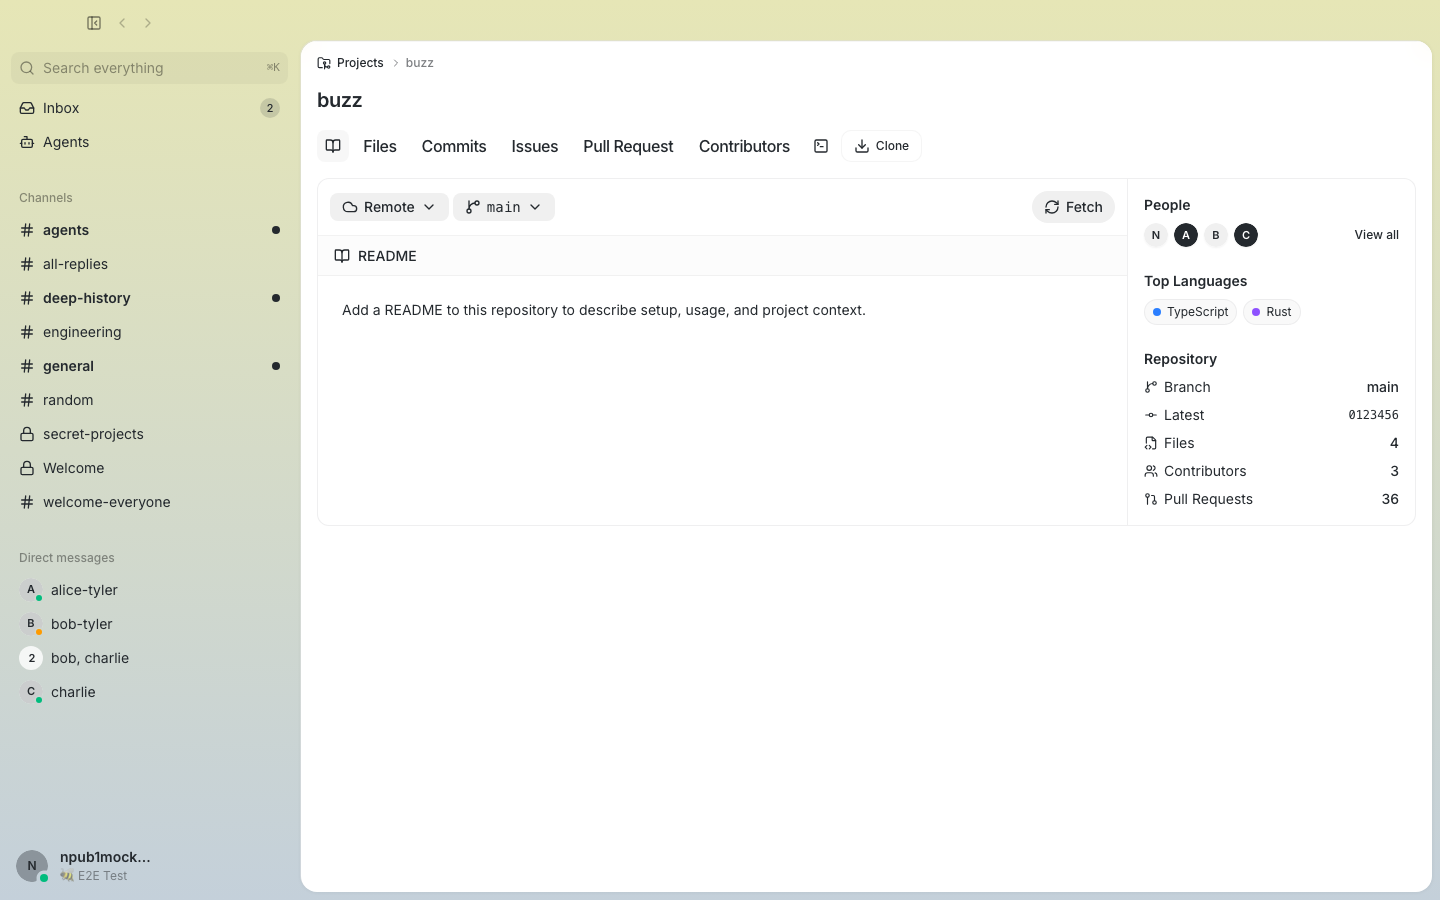This screenshot has height=900, width=1440.
Task: Toggle the sidebar panel icon
Action: pyautogui.click(x=94, y=23)
